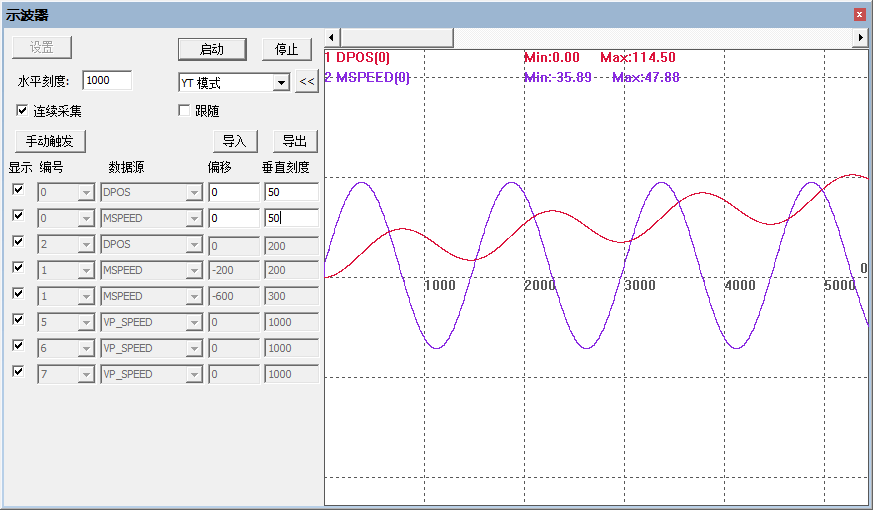Toggle the 显示 checkbox on the VP_SPEED axis 5 row
The image size is (873, 510).
pyautogui.click(x=18, y=319)
